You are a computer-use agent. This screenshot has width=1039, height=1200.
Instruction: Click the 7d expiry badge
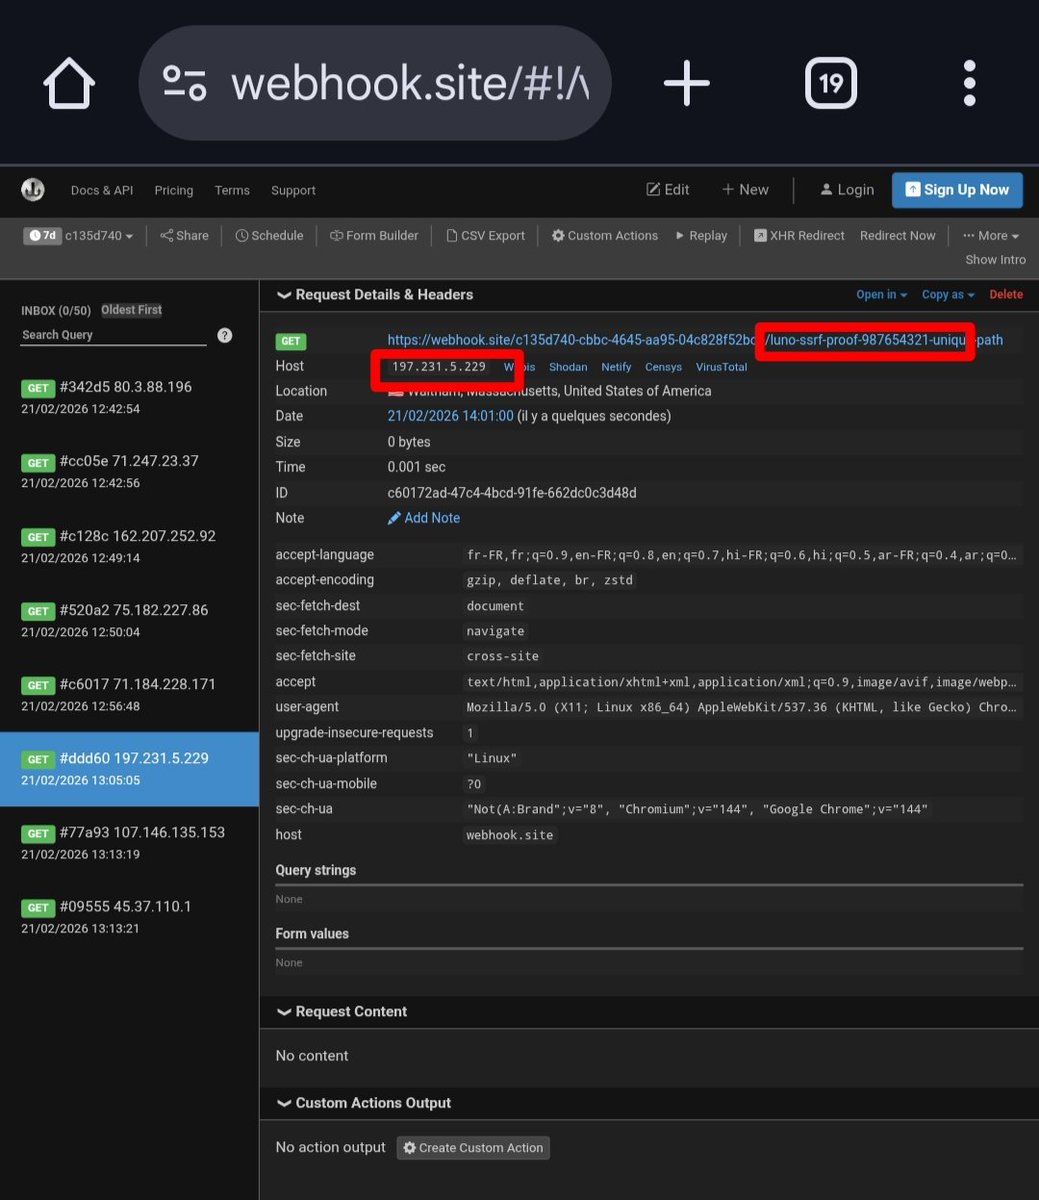click(42, 236)
